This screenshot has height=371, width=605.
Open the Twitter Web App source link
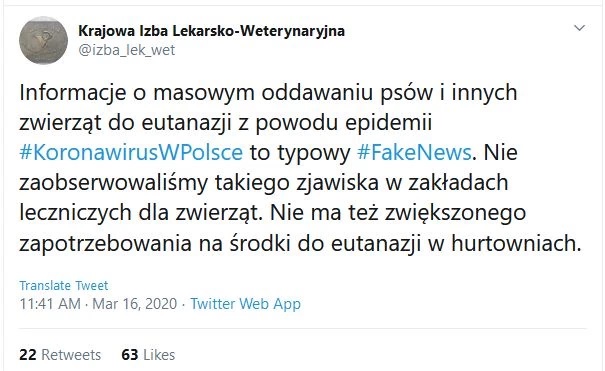tap(245, 304)
